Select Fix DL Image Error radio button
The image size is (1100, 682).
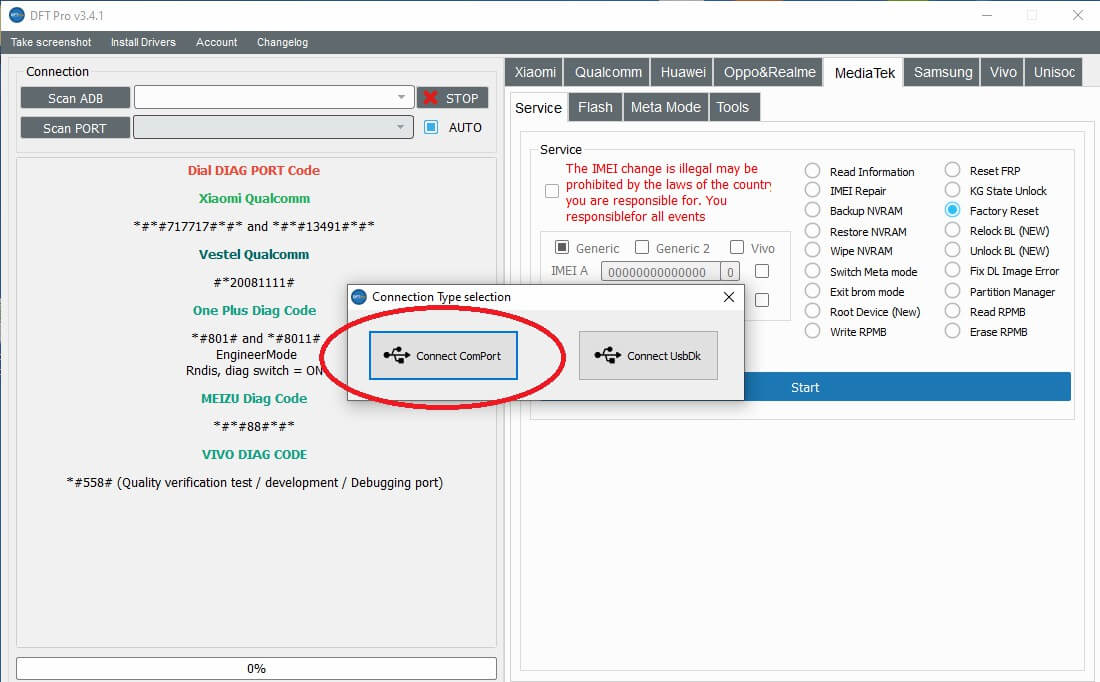pyautogui.click(x=952, y=270)
